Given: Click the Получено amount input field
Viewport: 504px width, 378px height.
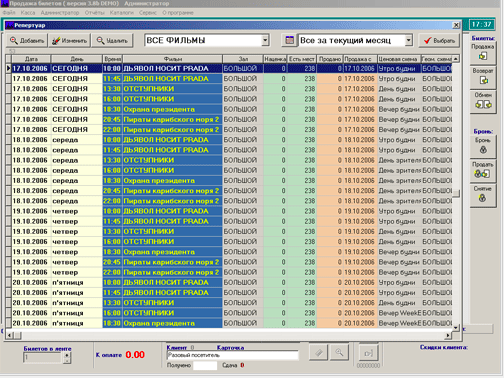Looking at the screenshot, I should click(205, 366).
